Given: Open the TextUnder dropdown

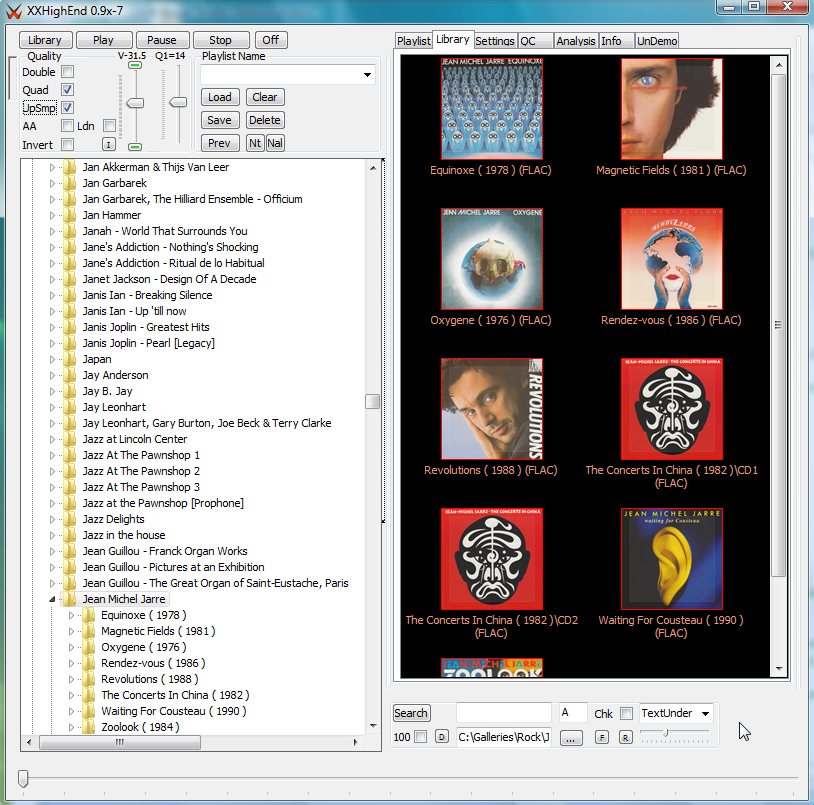Looking at the screenshot, I should click(x=706, y=713).
